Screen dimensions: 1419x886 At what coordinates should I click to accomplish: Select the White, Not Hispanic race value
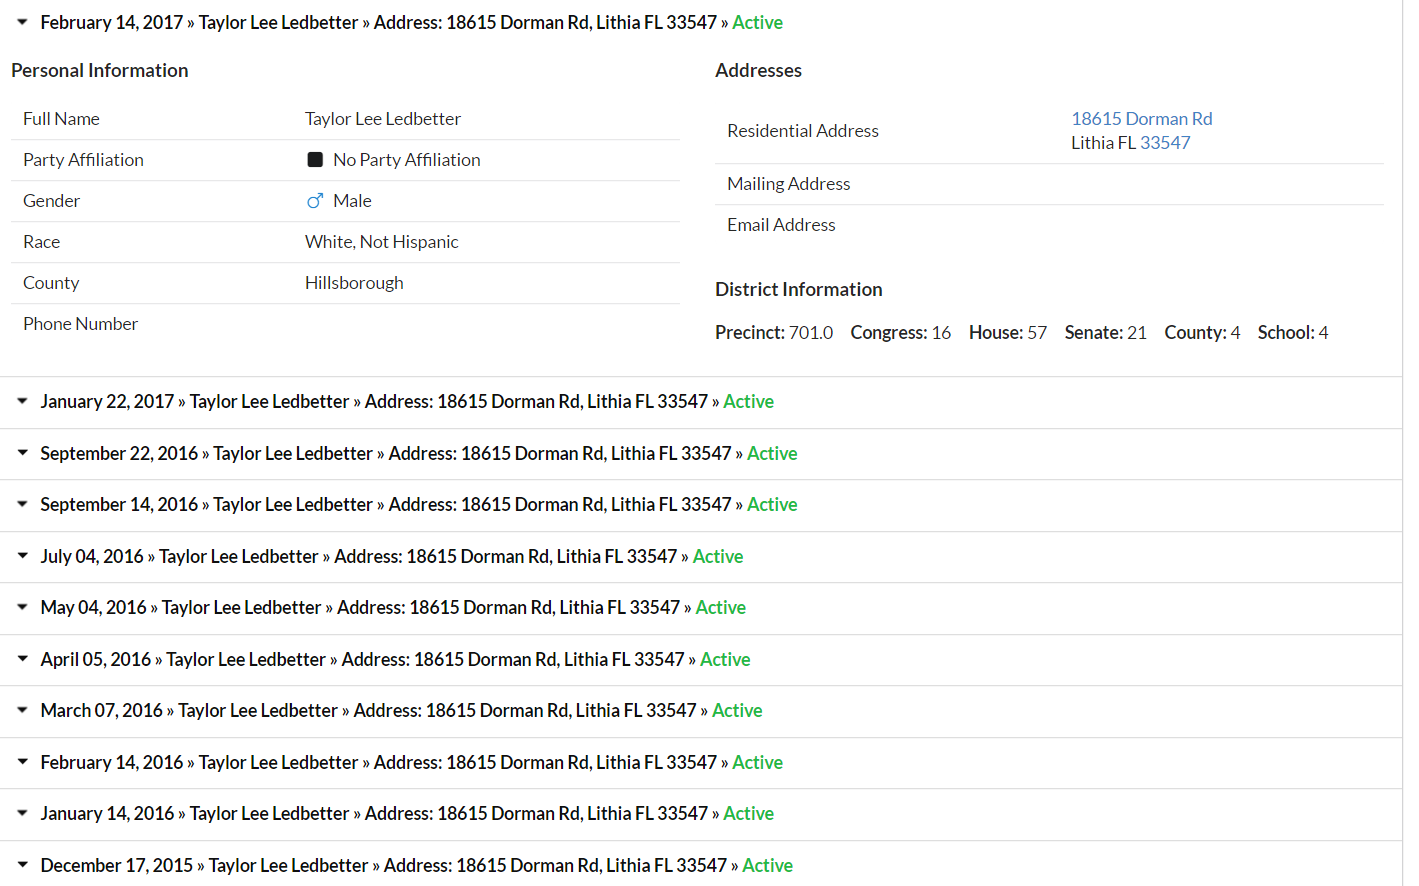pos(382,242)
